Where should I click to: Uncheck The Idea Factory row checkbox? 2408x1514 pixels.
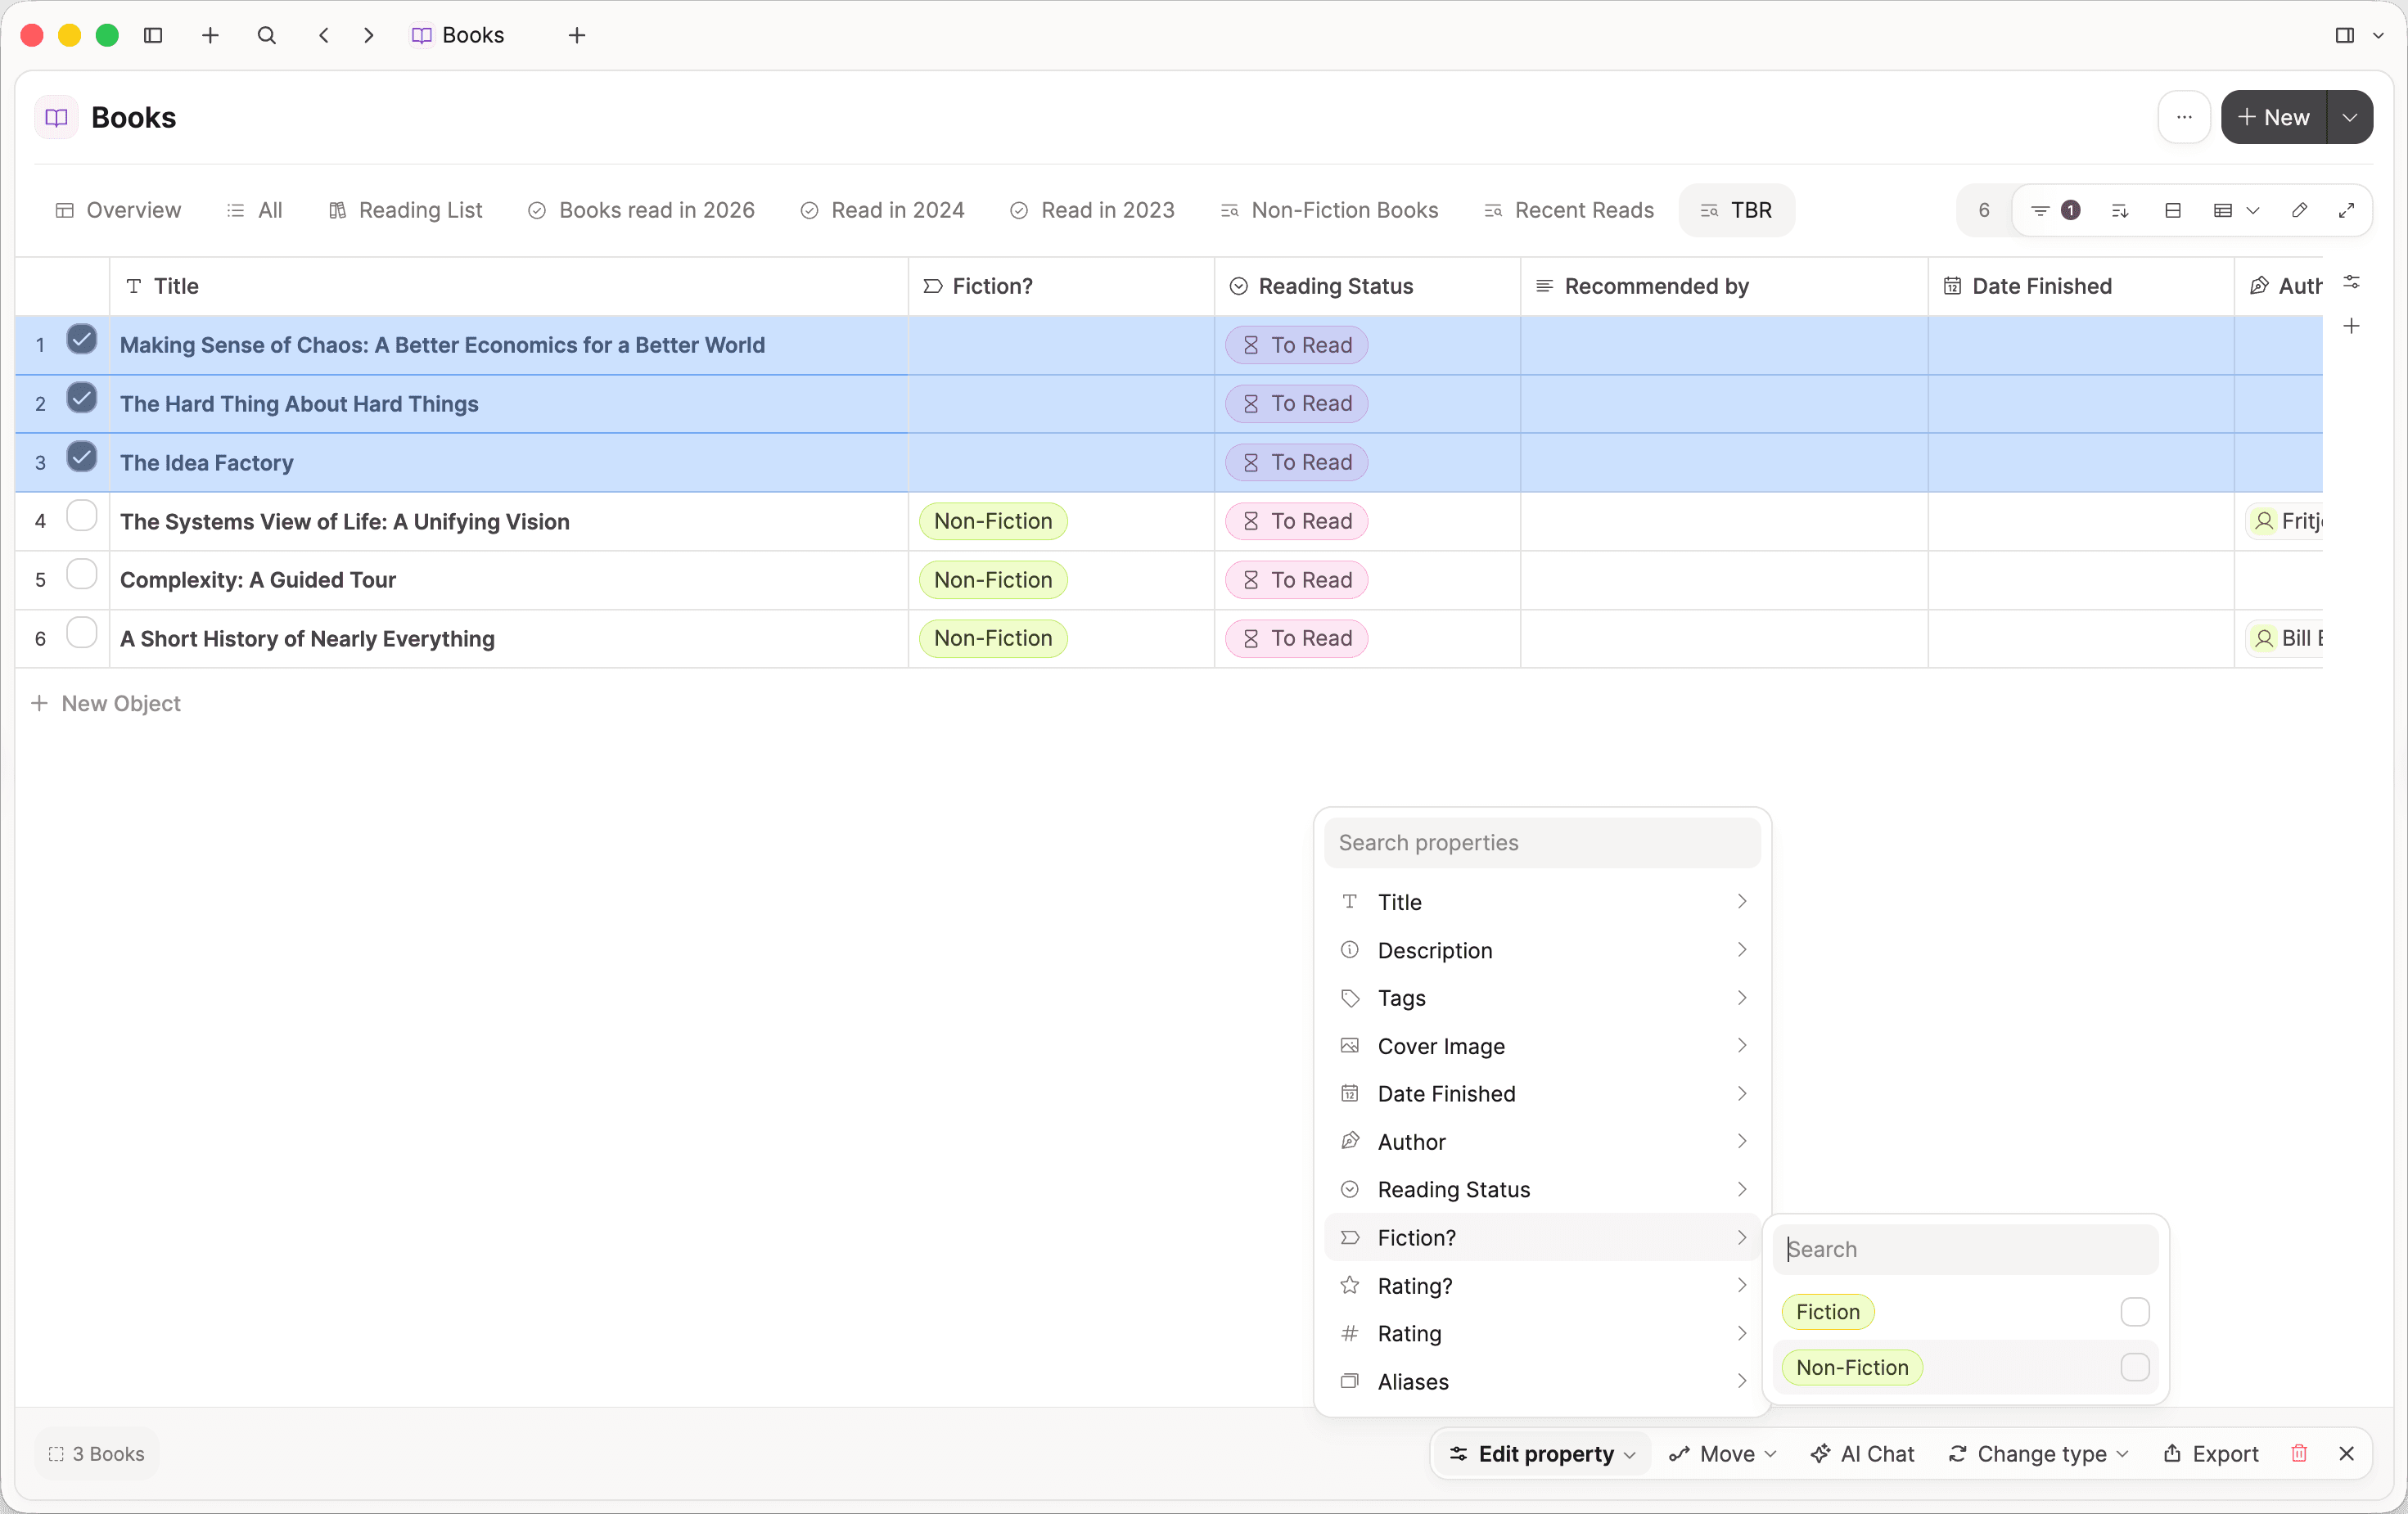(x=81, y=457)
